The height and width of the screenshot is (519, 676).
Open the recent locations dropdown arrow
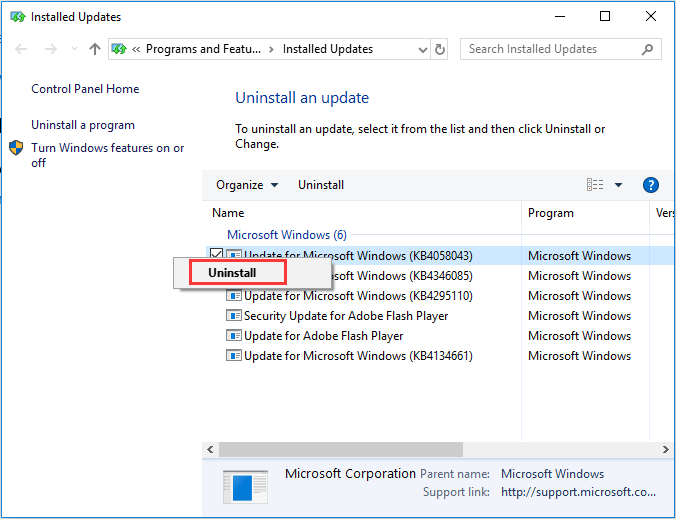pyautogui.click(x=74, y=49)
